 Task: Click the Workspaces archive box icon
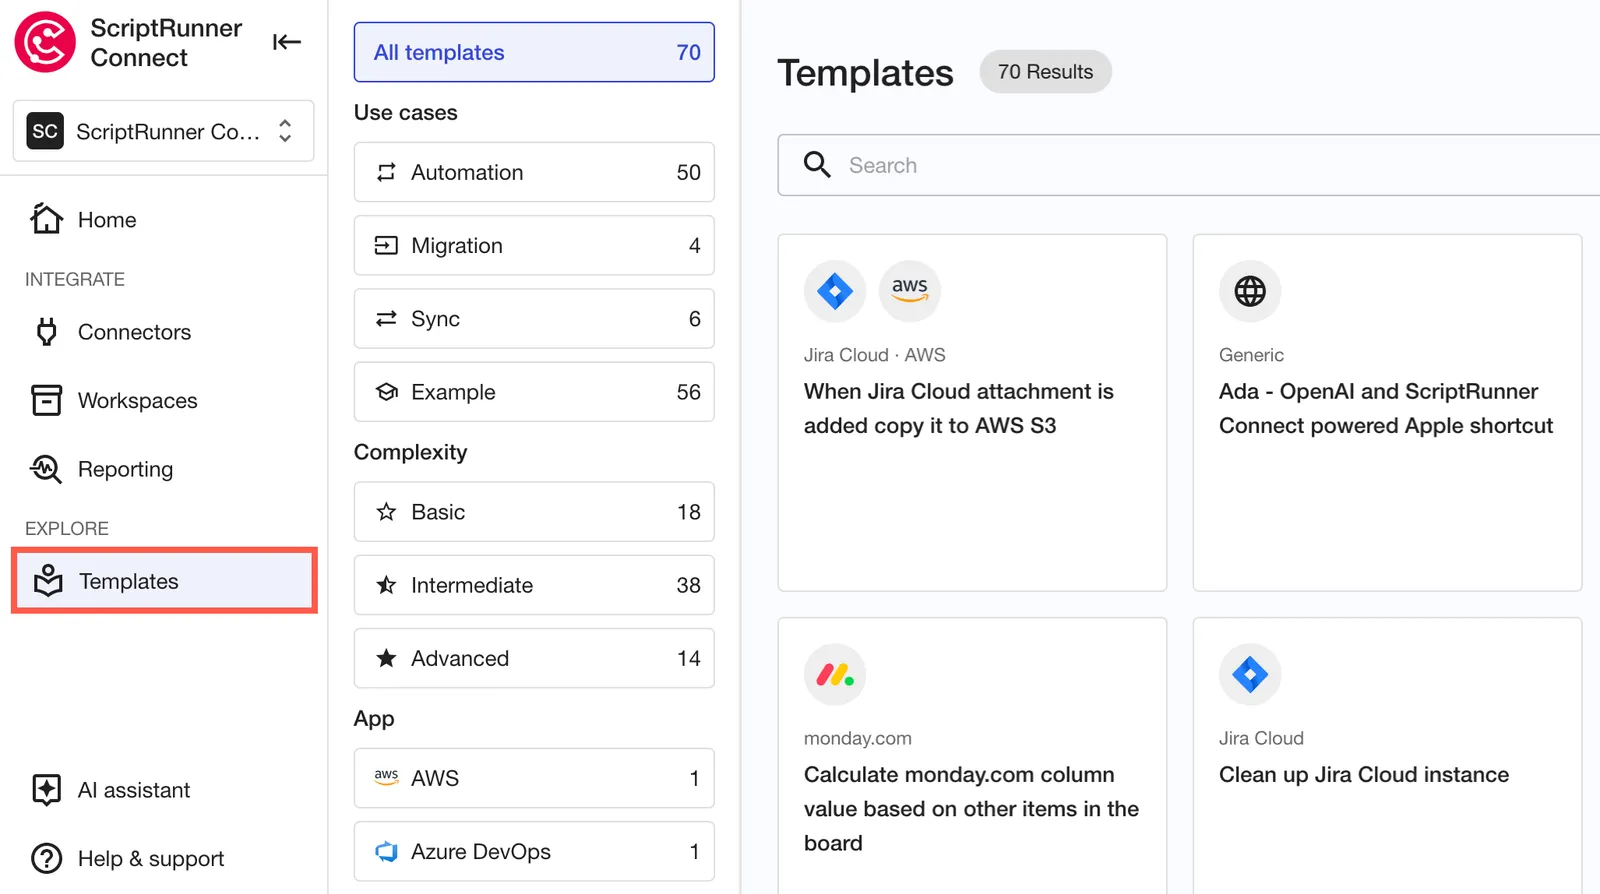[46, 400]
